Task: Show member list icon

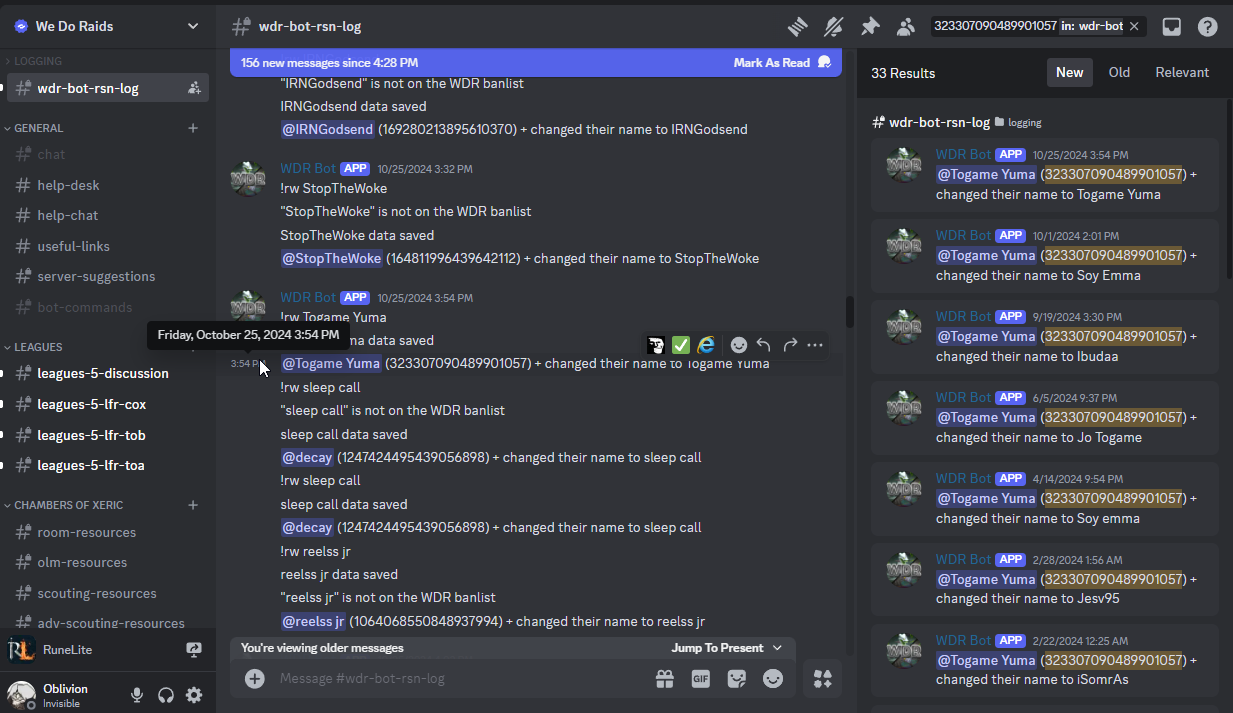Action: click(x=906, y=27)
